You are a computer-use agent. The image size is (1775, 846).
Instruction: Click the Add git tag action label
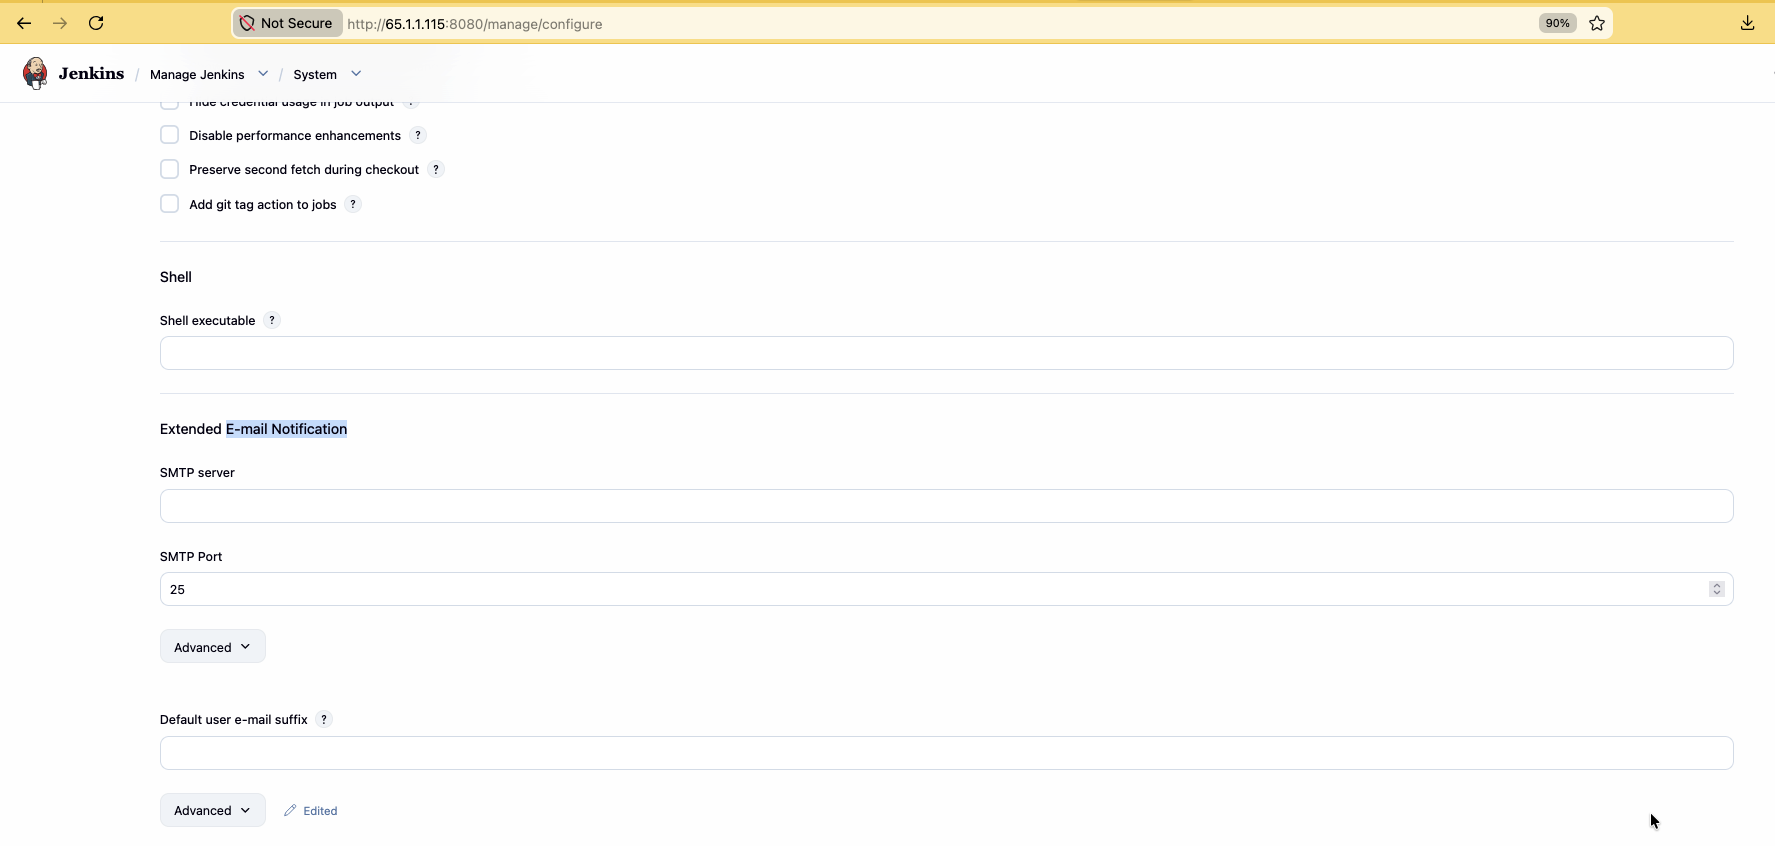tap(263, 204)
